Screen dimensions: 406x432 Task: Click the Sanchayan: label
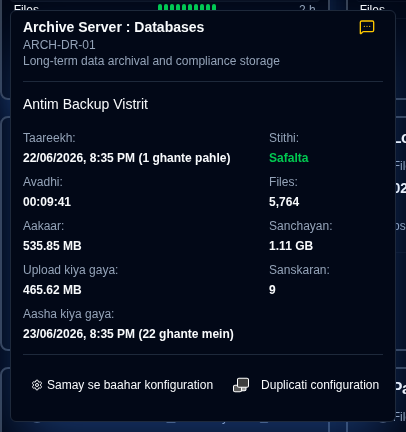tap(301, 226)
